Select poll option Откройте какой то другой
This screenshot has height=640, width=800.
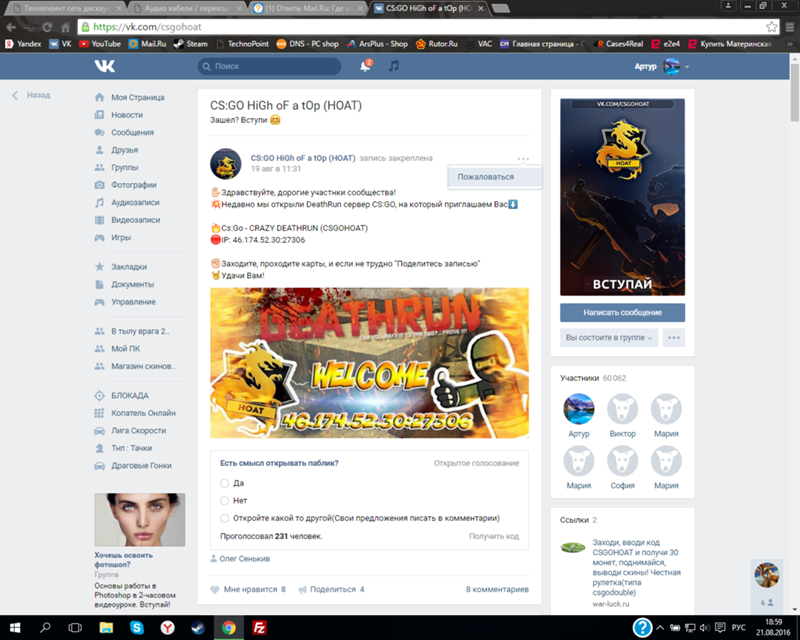[224, 518]
